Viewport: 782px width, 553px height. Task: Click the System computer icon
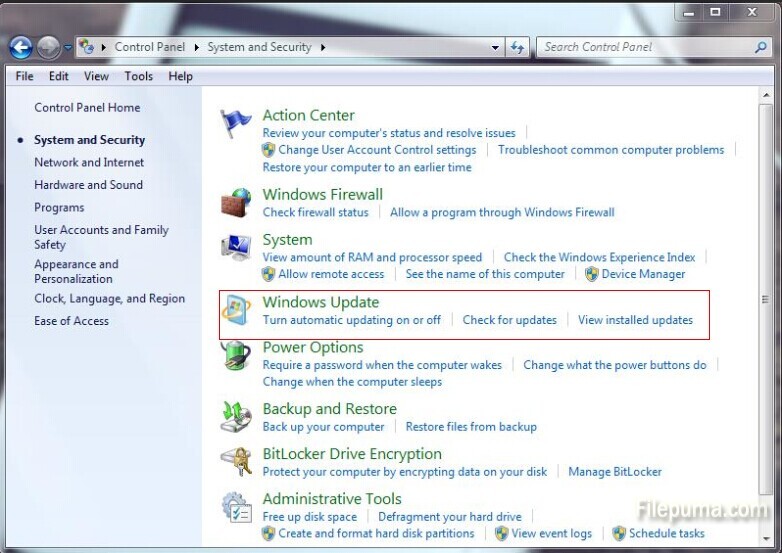click(236, 247)
